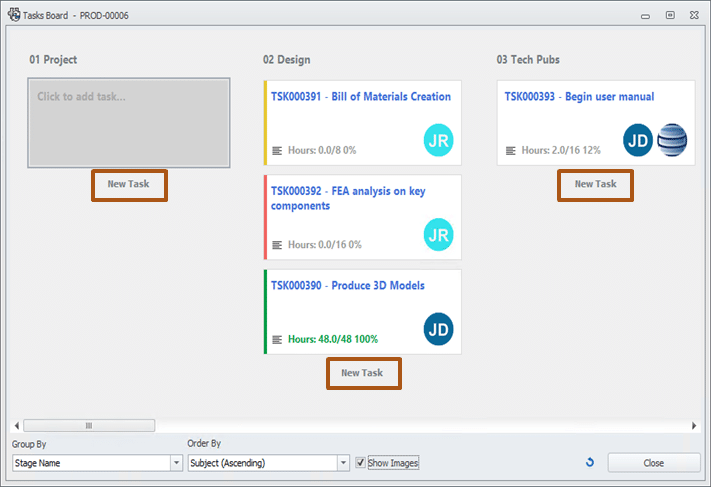The image size is (711, 487).
Task: Toggle the Show Images checkbox
Action: click(361, 463)
